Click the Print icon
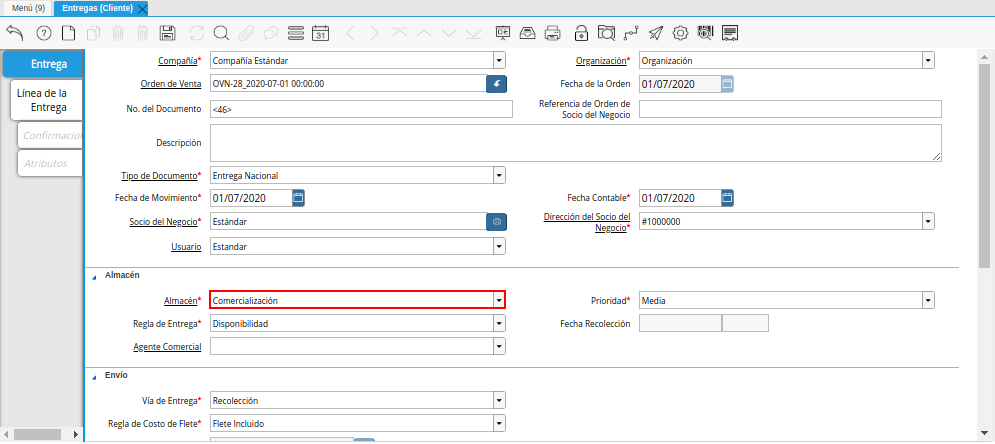This screenshot has height=444, width=995. pos(553,33)
